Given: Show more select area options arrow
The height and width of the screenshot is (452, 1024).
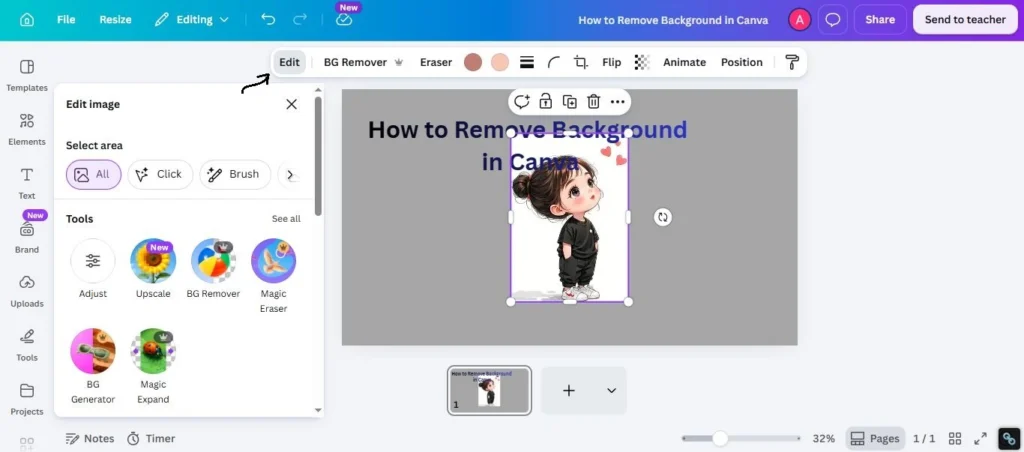Looking at the screenshot, I should pos(291,174).
